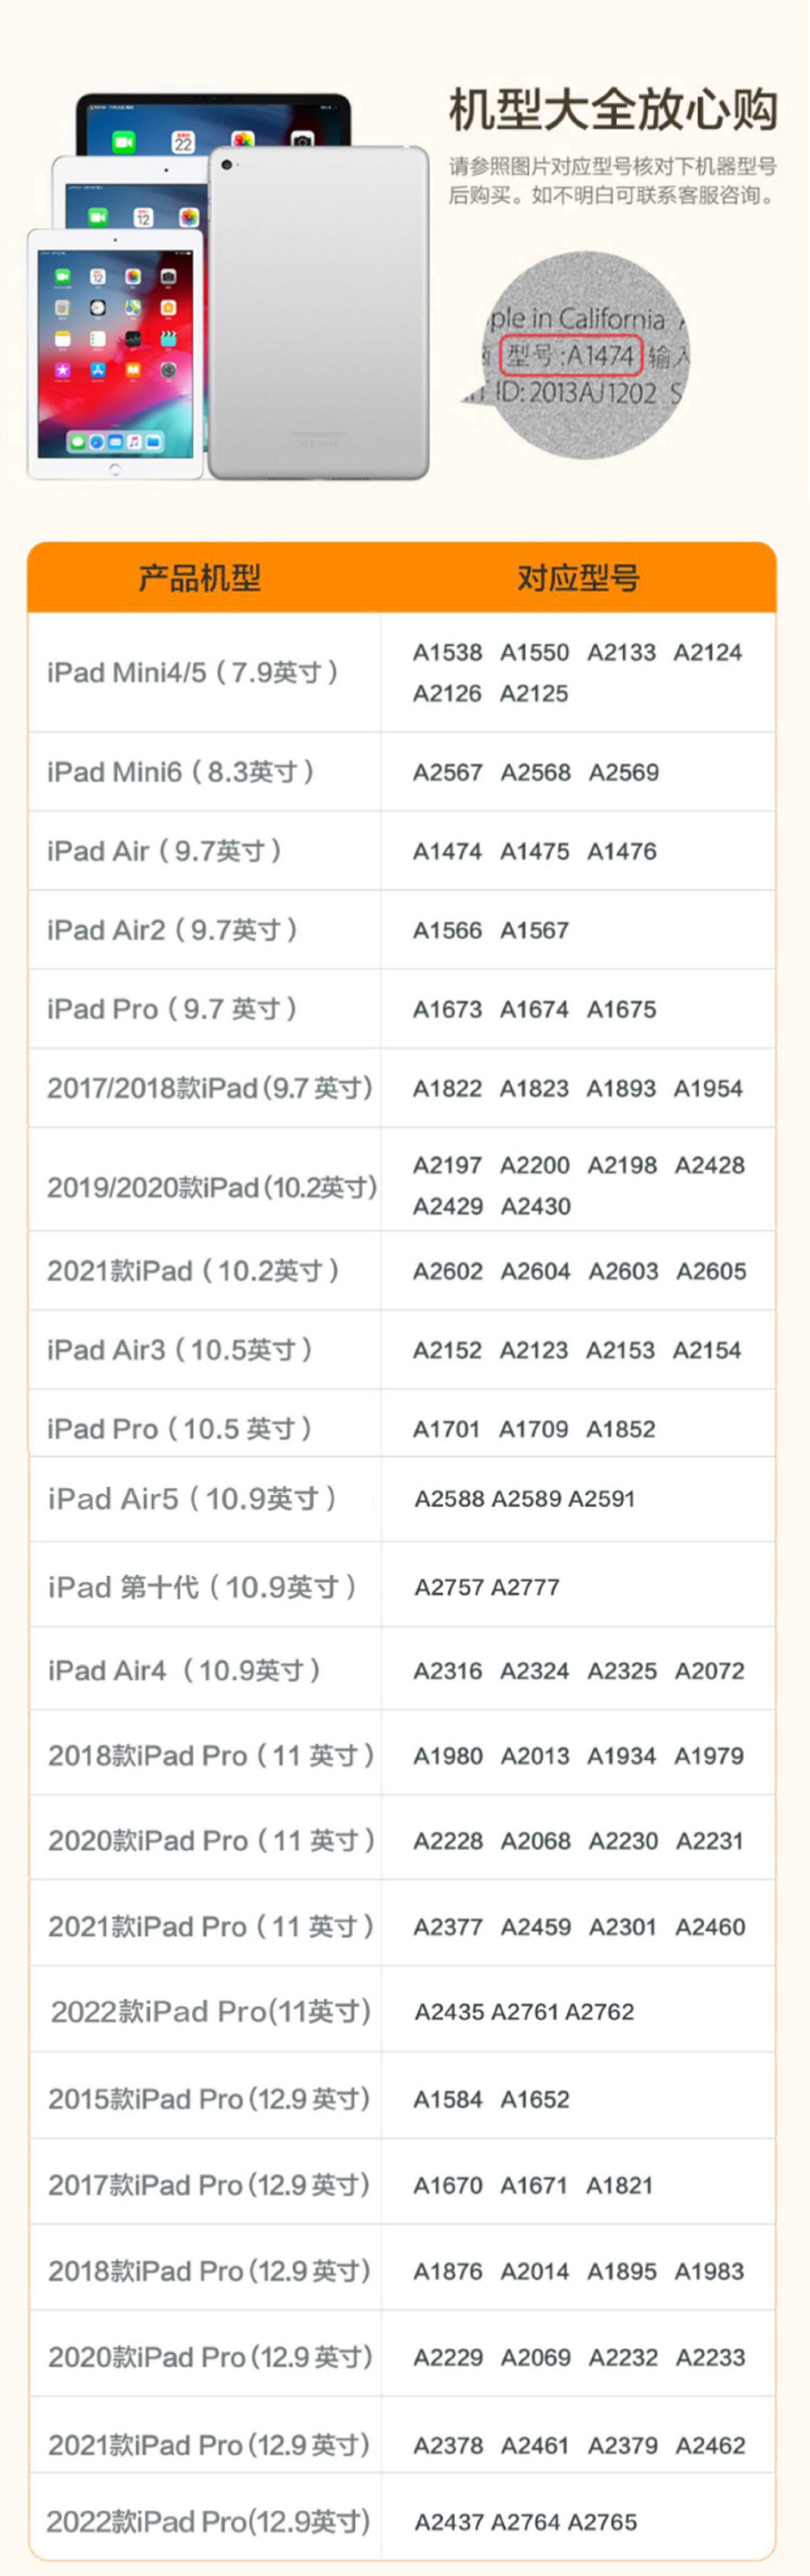Click model number A1567
This screenshot has width=810, height=2576.
click(x=535, y=930)
